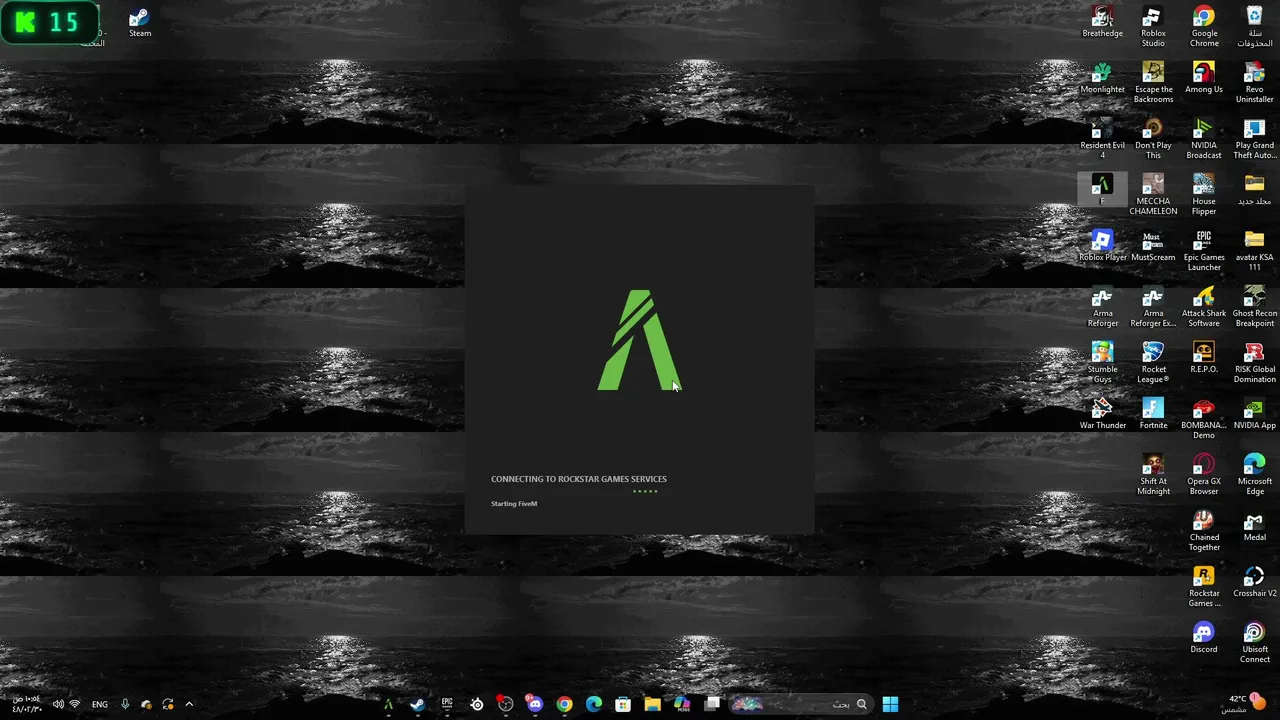Viewport: 1280px width, 720px height.
Task: Open the Breathedge desktop shortcut
Action: (x=1102, y=22)
